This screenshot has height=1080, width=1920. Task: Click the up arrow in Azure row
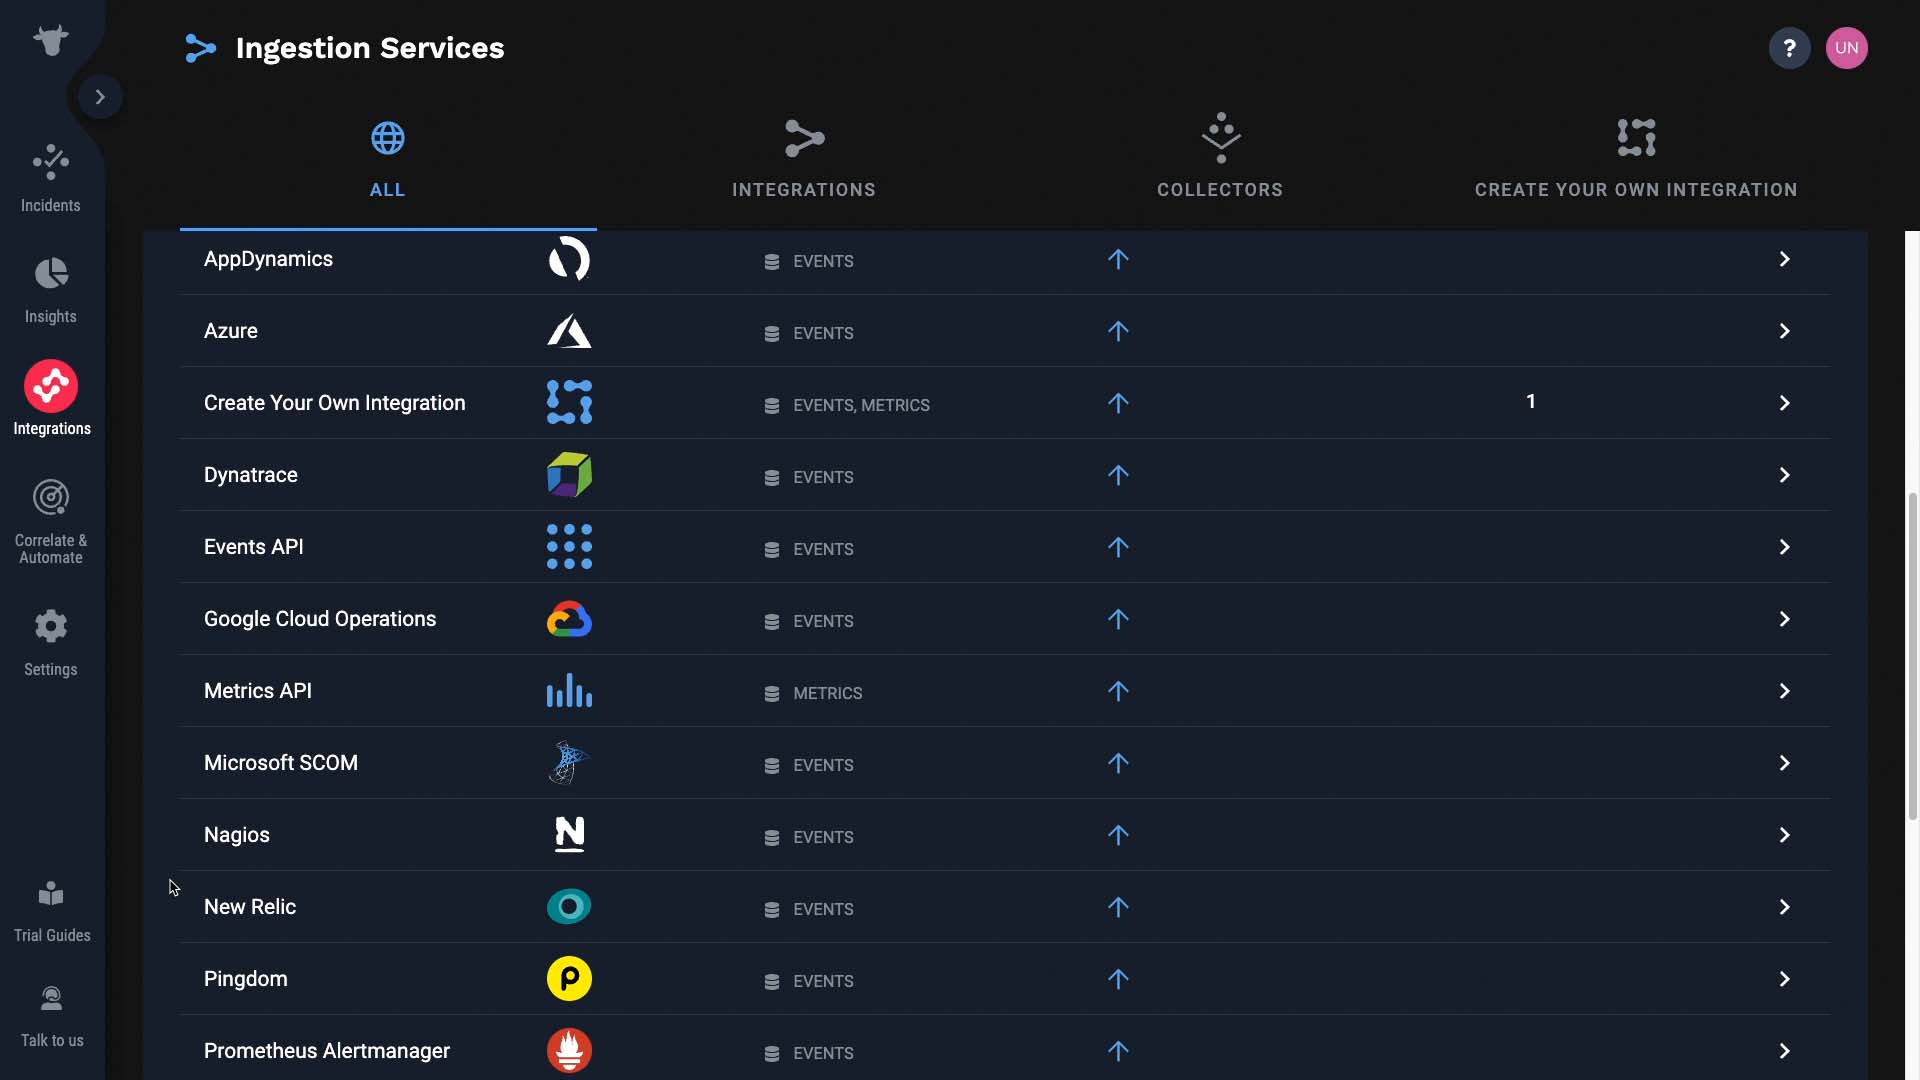1118,331
